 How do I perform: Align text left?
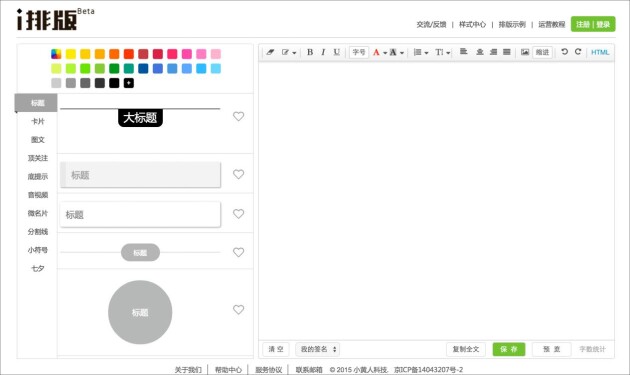(463, 52)
